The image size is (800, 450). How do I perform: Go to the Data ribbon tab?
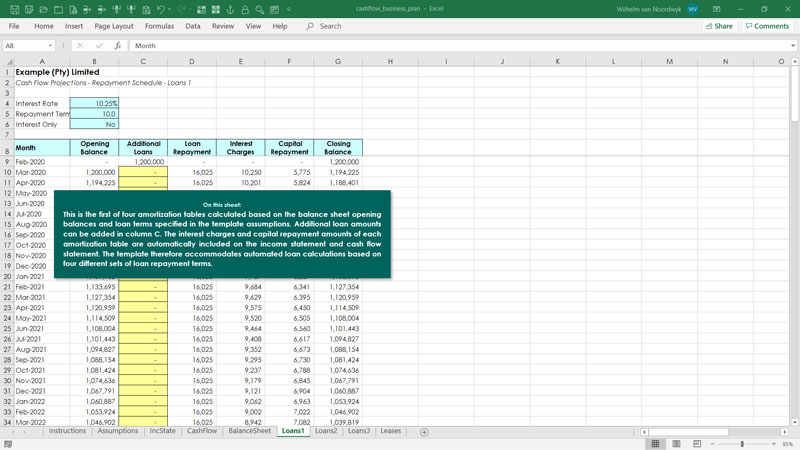click(x=192, y=26)
